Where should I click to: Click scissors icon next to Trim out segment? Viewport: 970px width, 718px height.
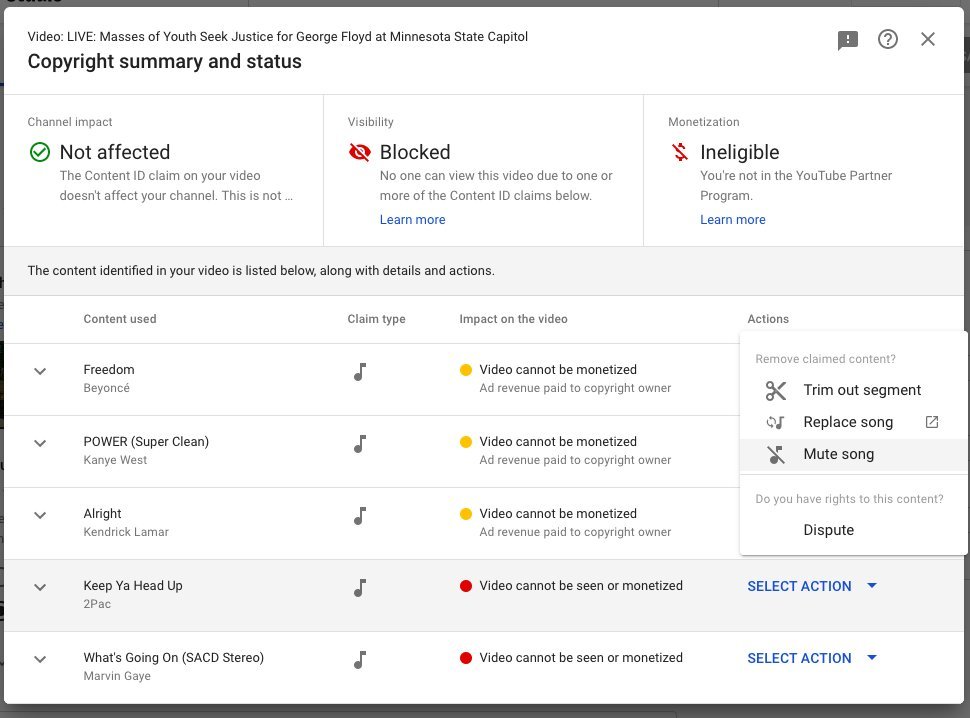click(775, 391)
